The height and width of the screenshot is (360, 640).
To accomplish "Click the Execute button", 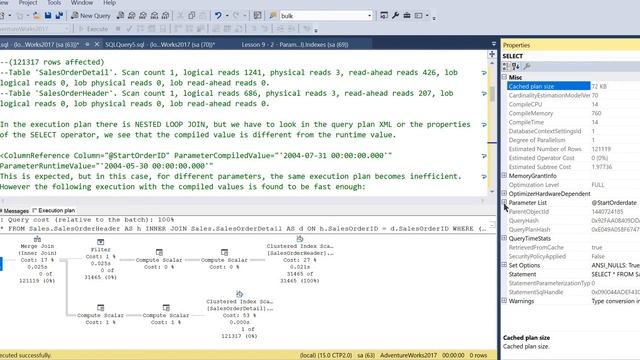I will [x=93, y=29].
